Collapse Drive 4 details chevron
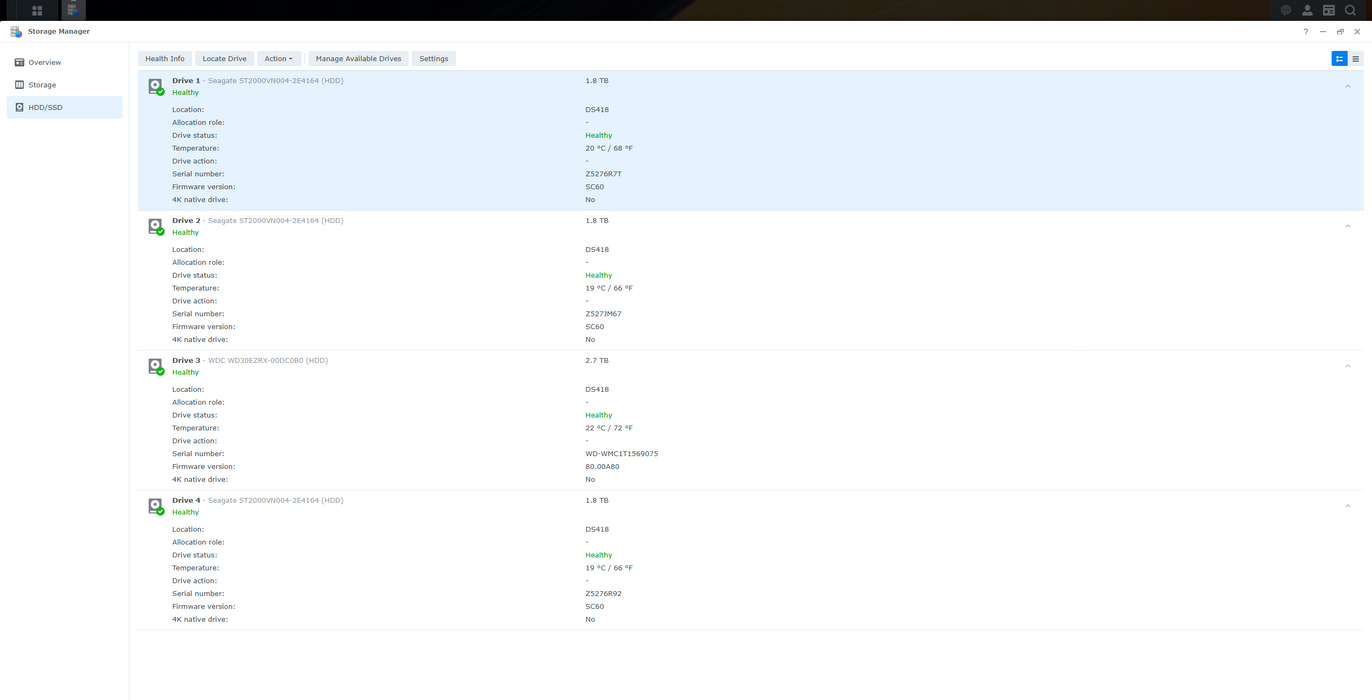The image size is (1372, 700). pos(1347,507)
